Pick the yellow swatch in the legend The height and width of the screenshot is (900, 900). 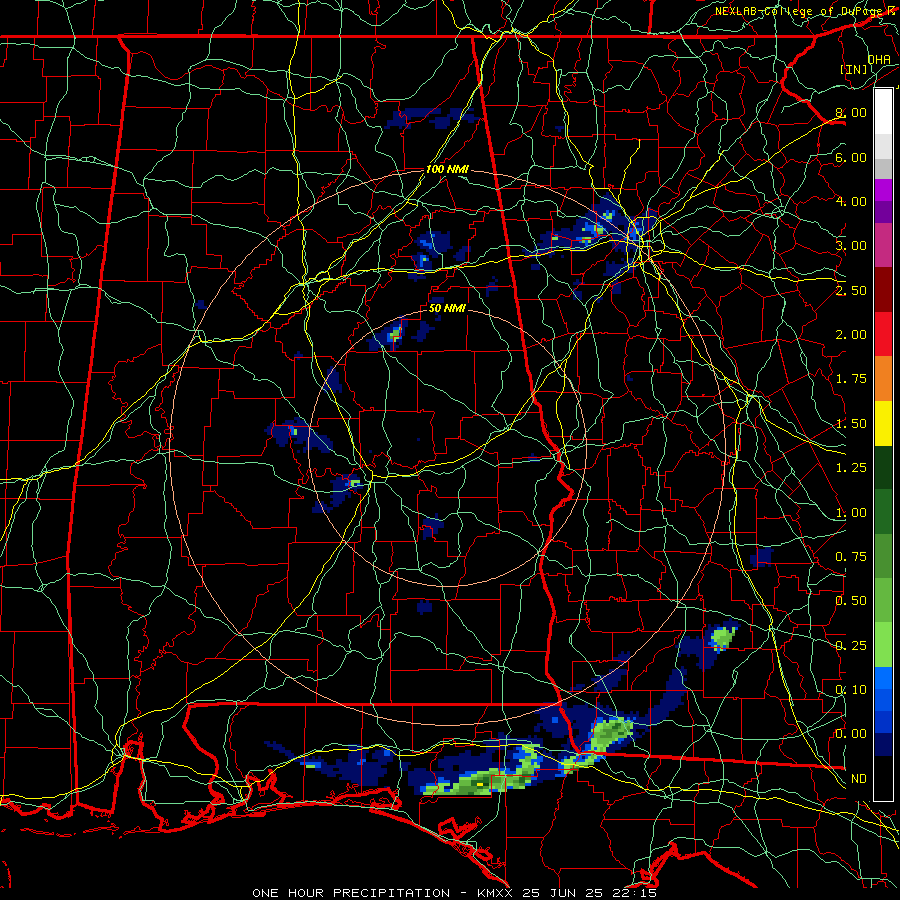[x=883, y=424]
